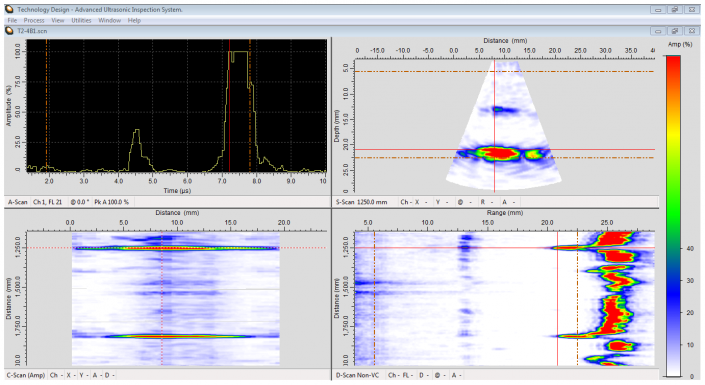The width and height of the screenshot is (705, 385).
Task: Select the D-Scan Non-VC status label
Action: (x=358, y=375)
